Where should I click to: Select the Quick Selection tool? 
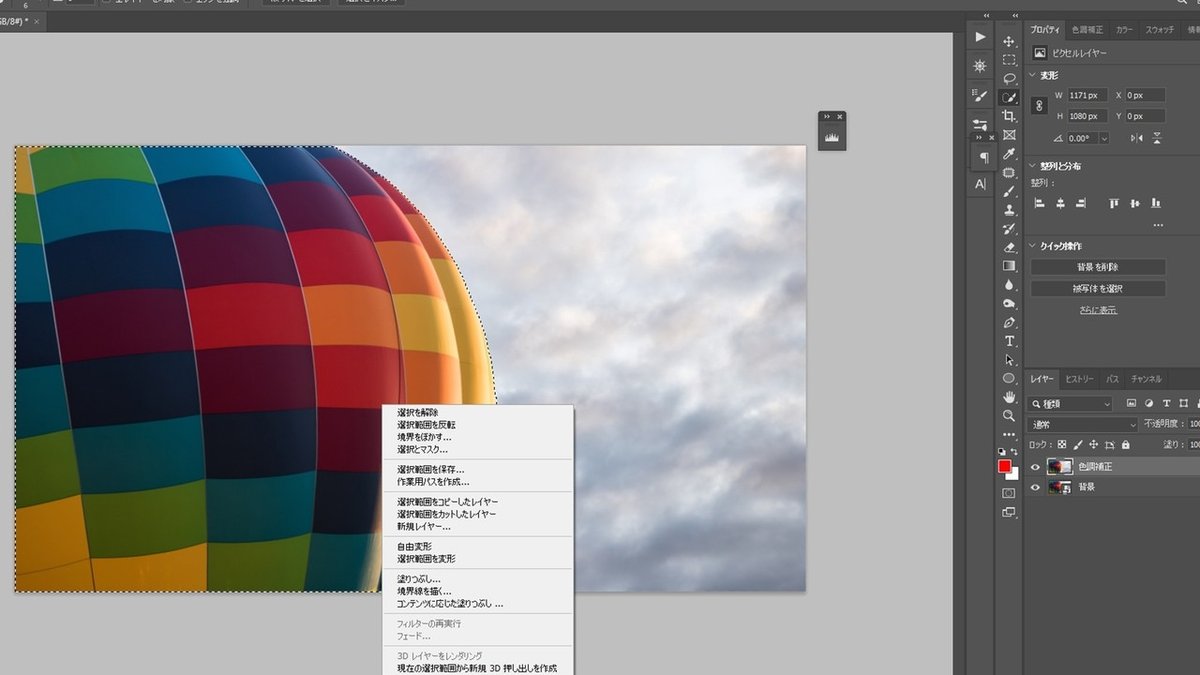[x=1009, y=98]
